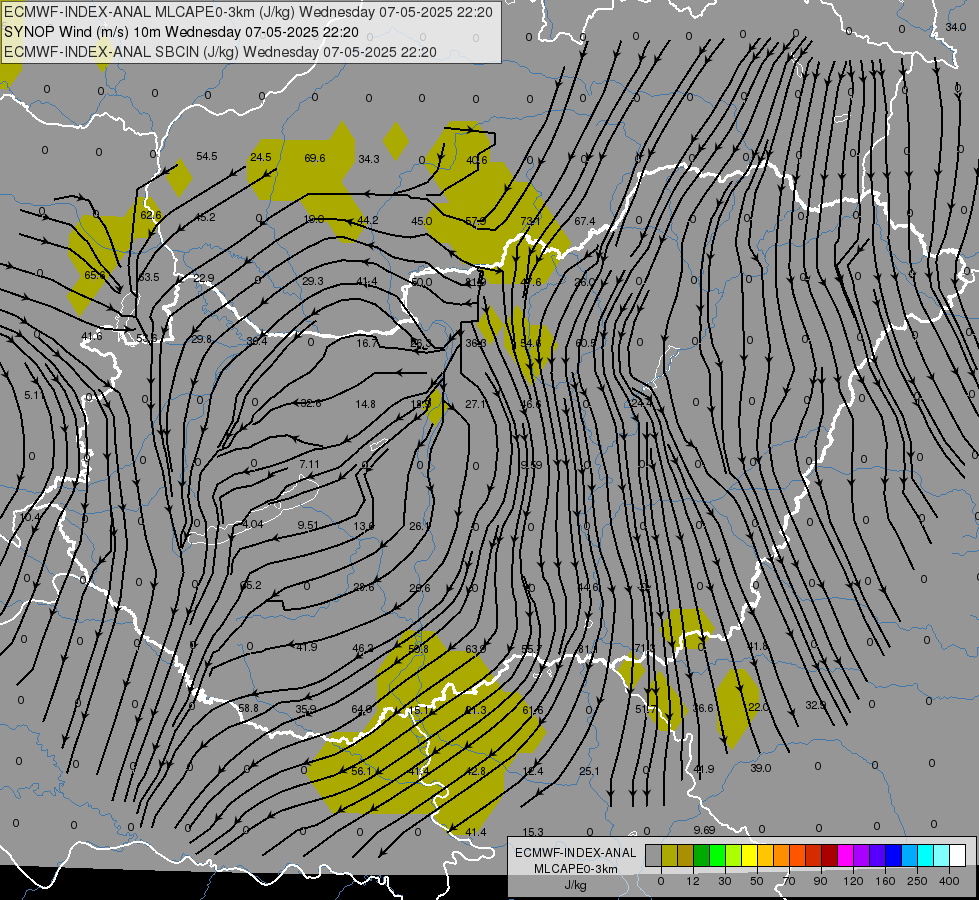The image size is (979, 900).
Task: Click the 60.5 map value
Action: [586, 343]
